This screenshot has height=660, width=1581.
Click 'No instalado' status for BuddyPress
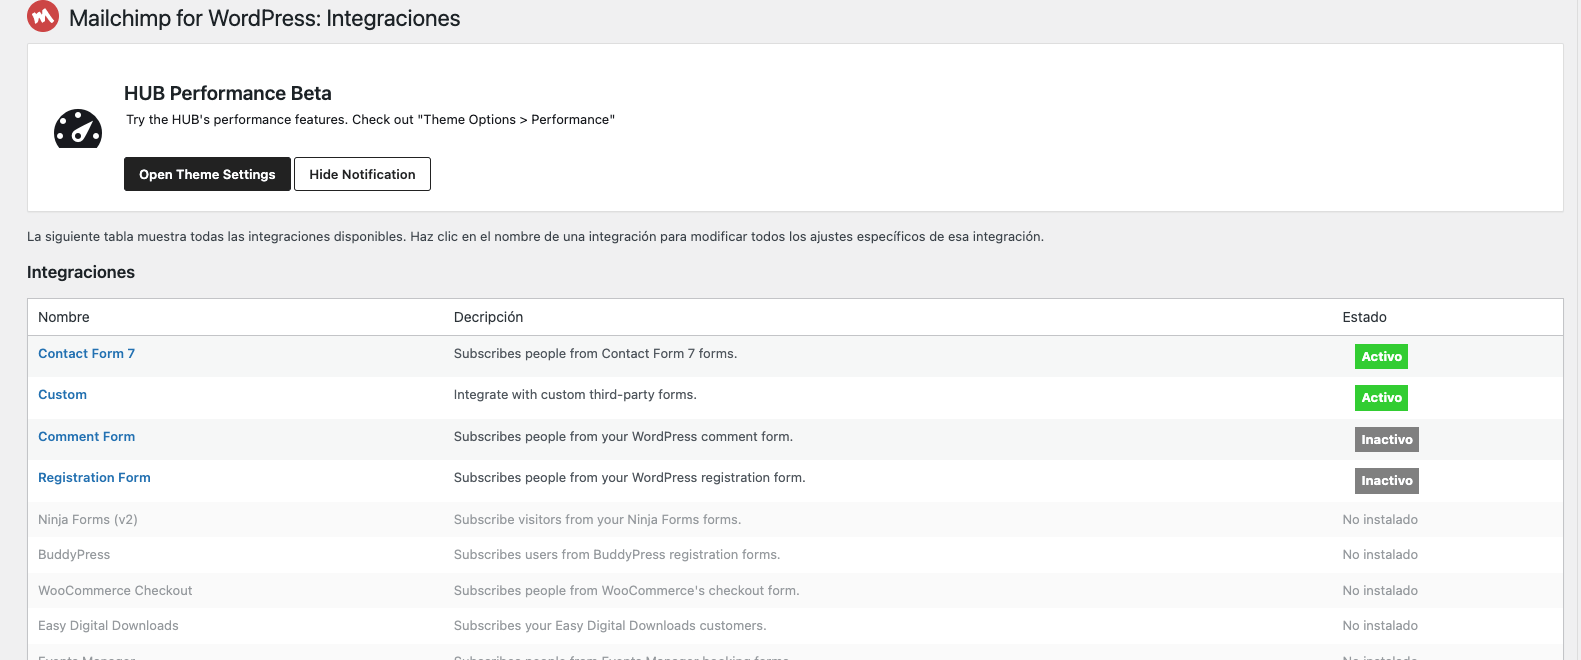tap(1380, 555)
